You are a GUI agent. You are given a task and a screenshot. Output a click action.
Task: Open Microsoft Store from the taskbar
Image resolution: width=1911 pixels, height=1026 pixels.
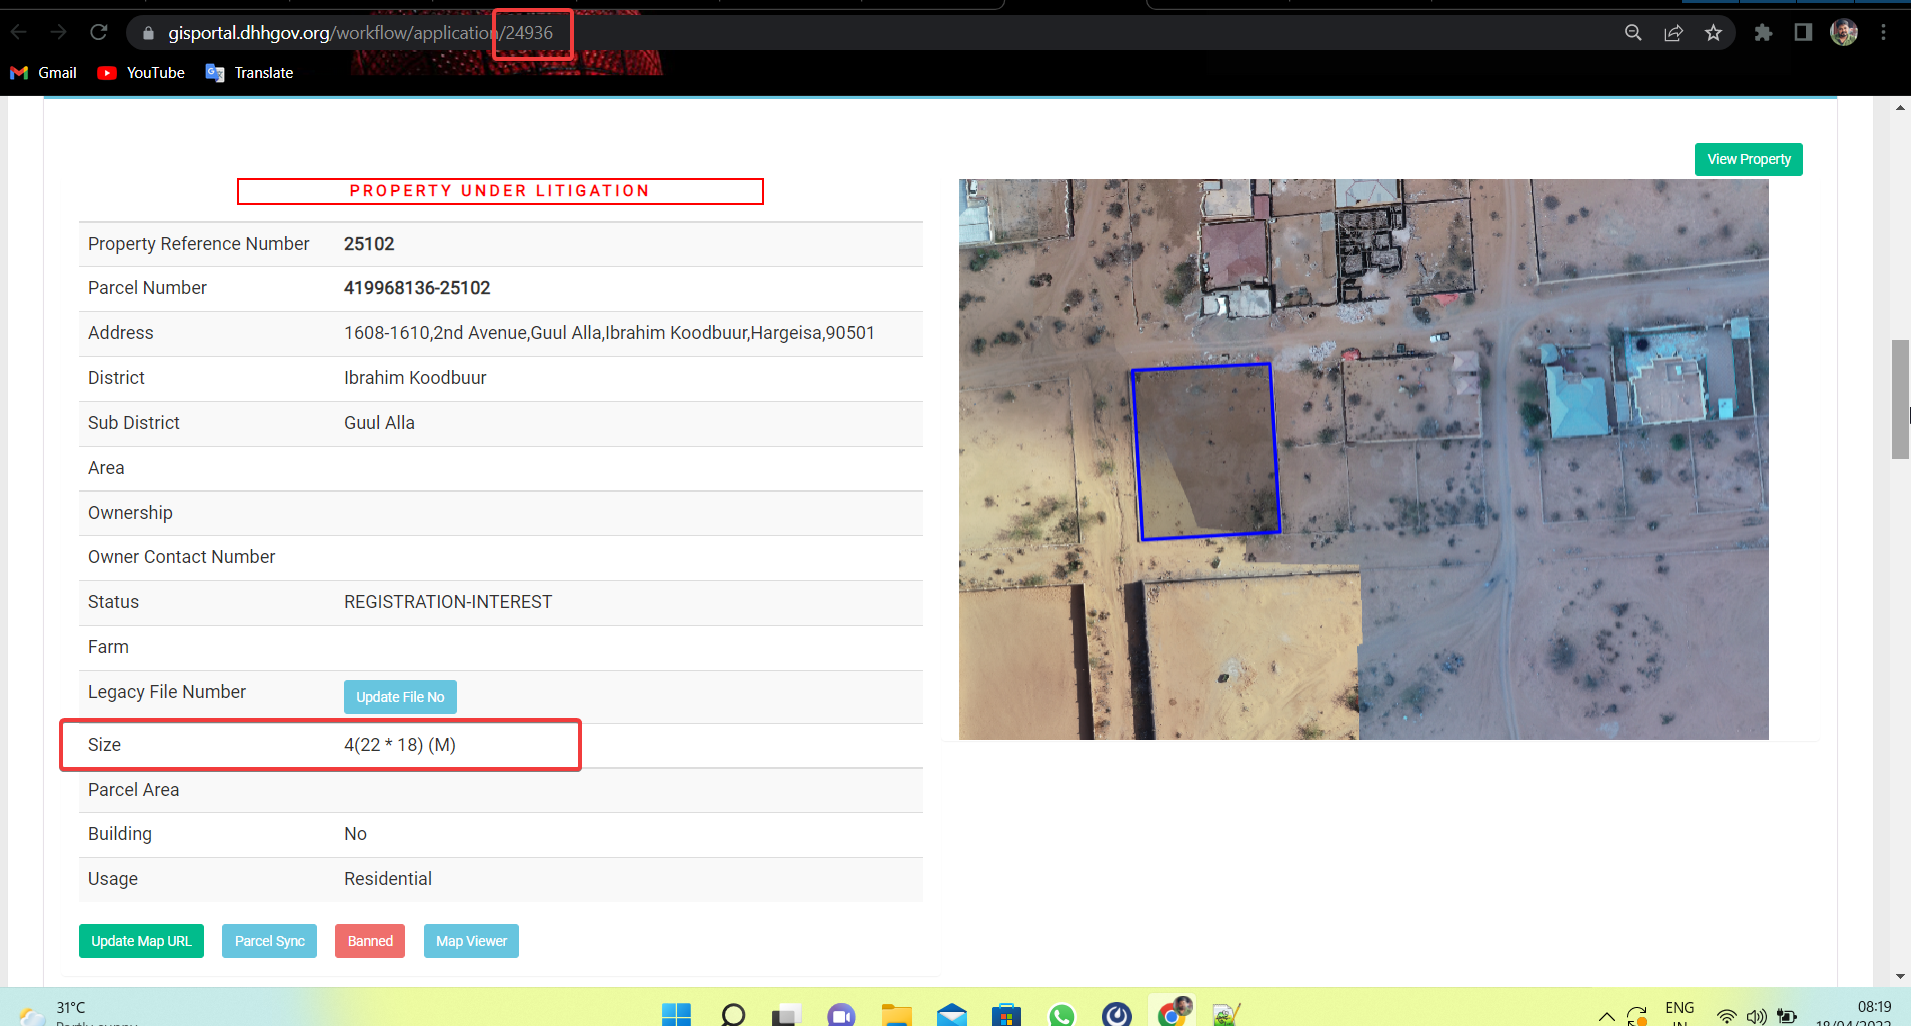(x=1006, y=1014)
